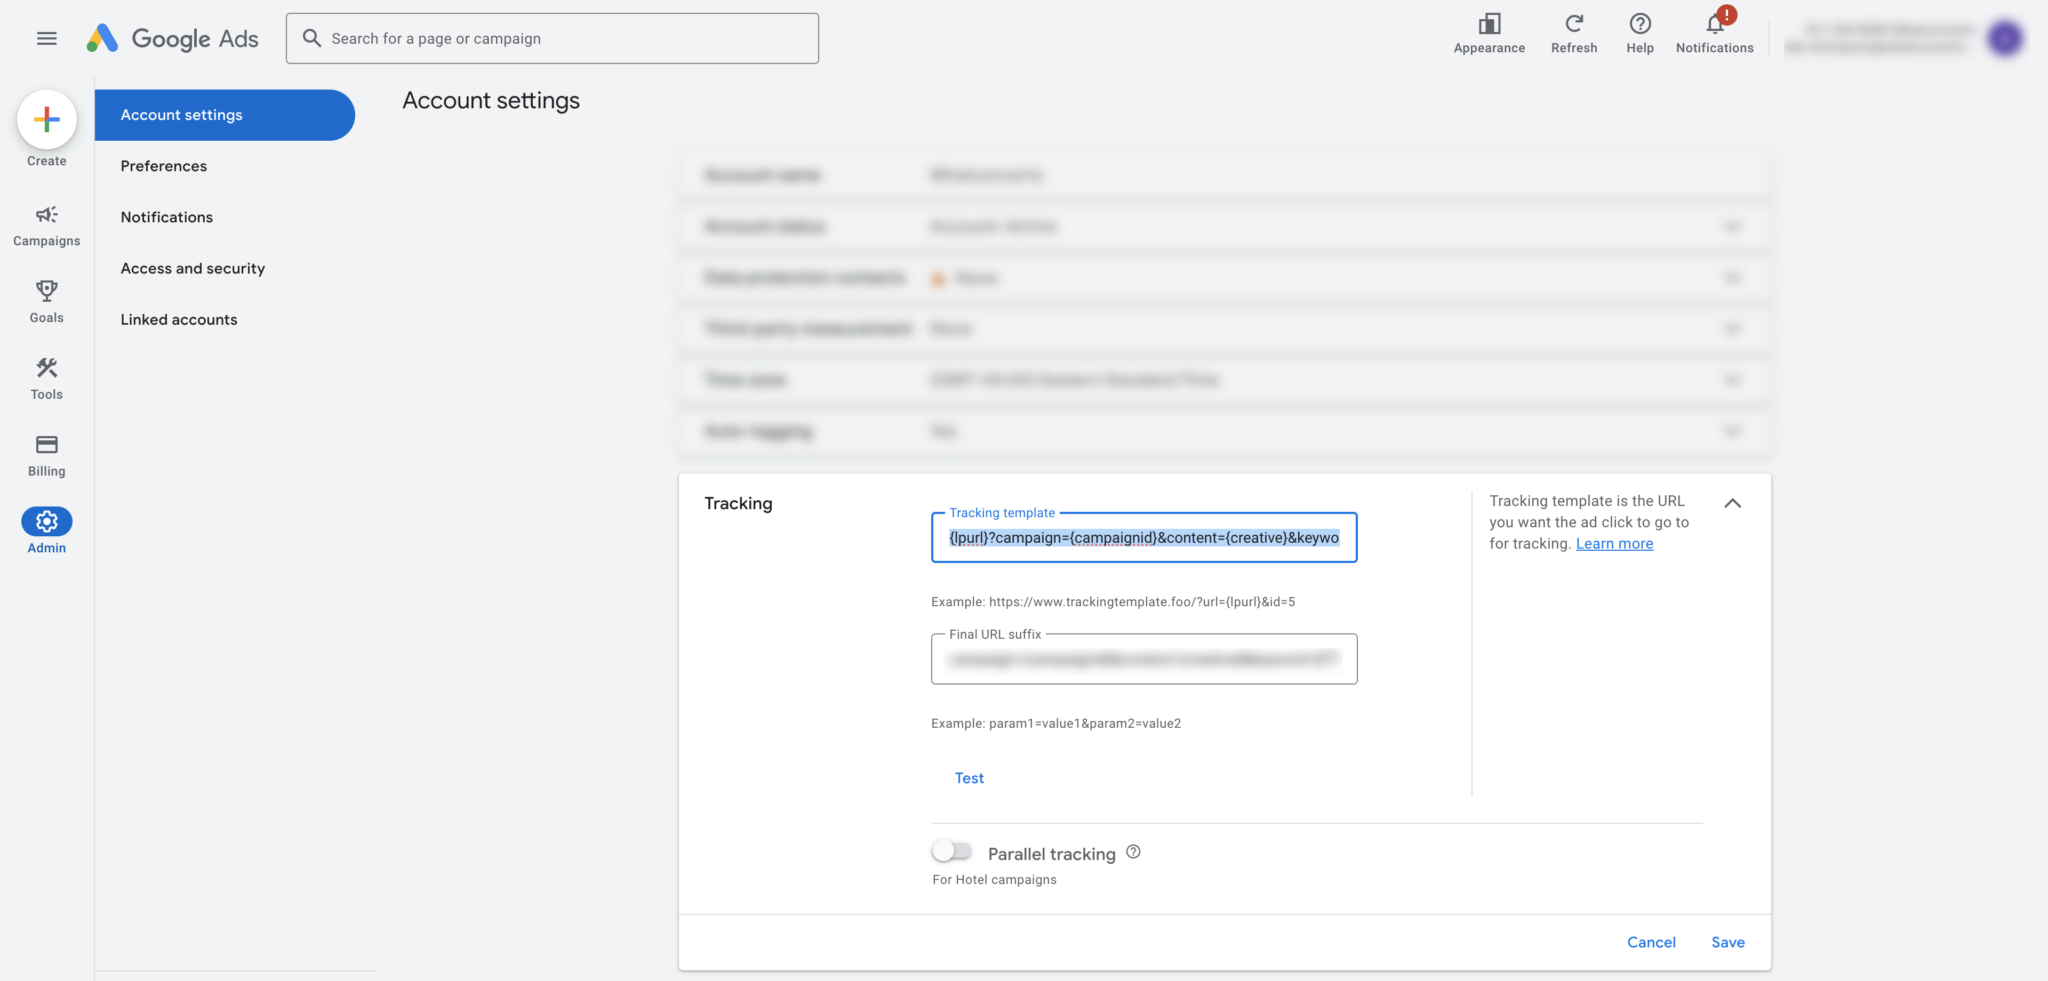Collapse the tracking template help panel
Viewport: 2048px width, 981px height.
click(x=1734, y=503)
